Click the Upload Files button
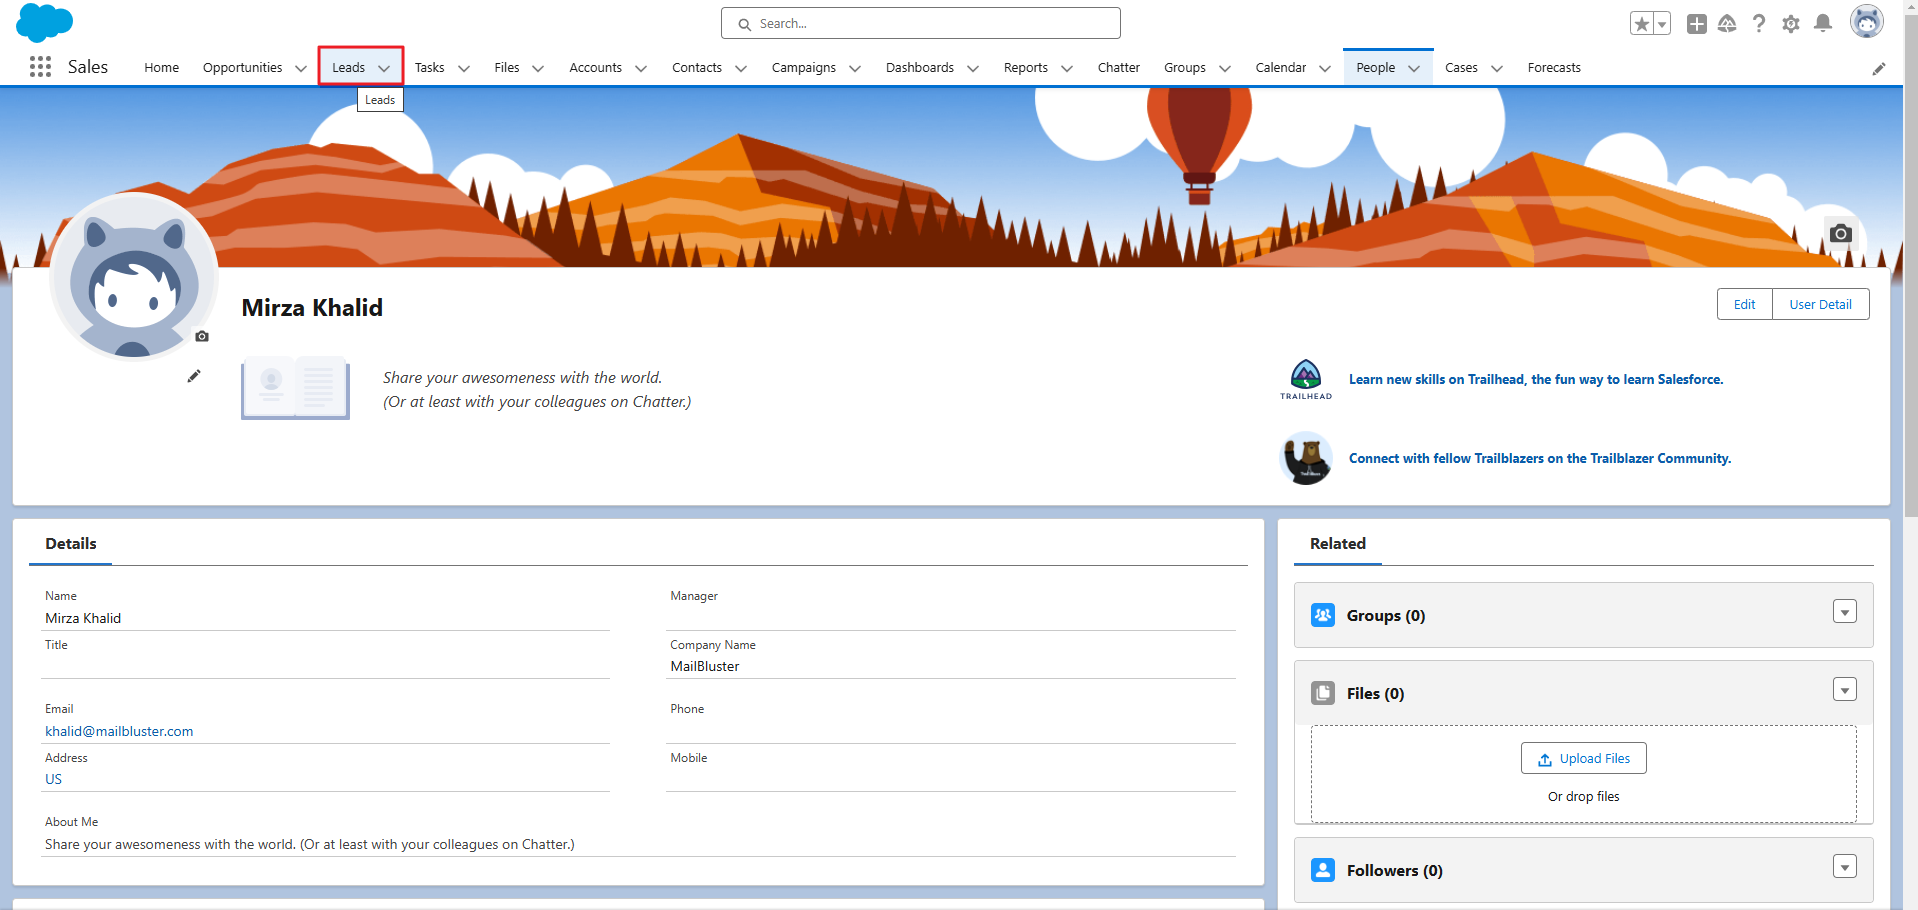Viewport: 1918px width, 910px height. pyautogui.click(x=1583, y=759)
